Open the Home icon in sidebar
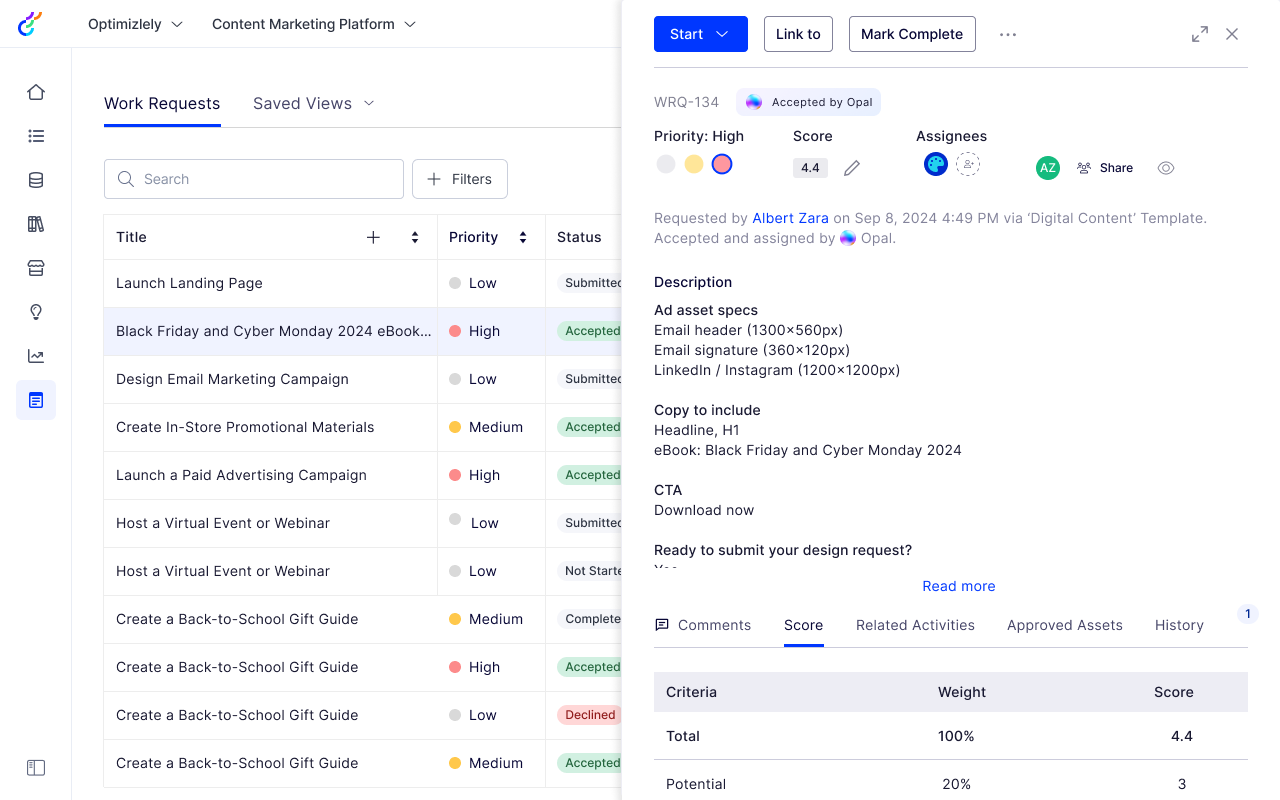The width and height of the screenshot is (1280, 800). click(36, 92)
